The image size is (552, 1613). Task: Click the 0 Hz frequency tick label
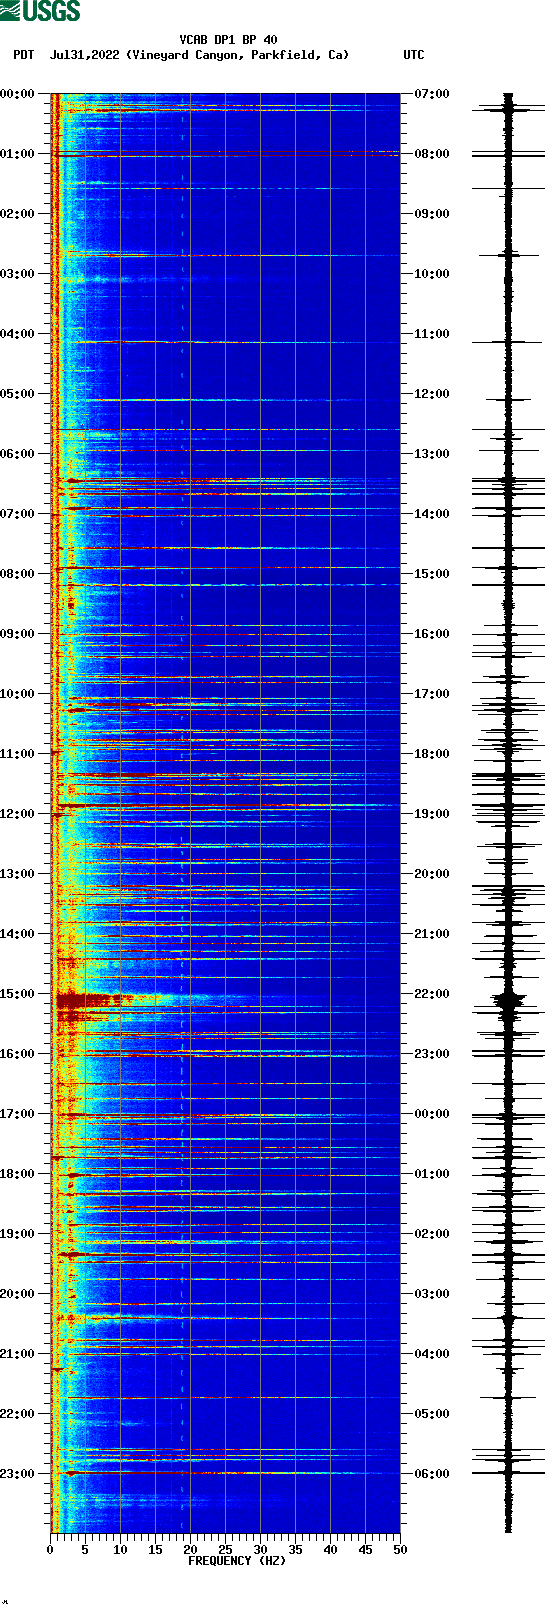(50, 1550)
